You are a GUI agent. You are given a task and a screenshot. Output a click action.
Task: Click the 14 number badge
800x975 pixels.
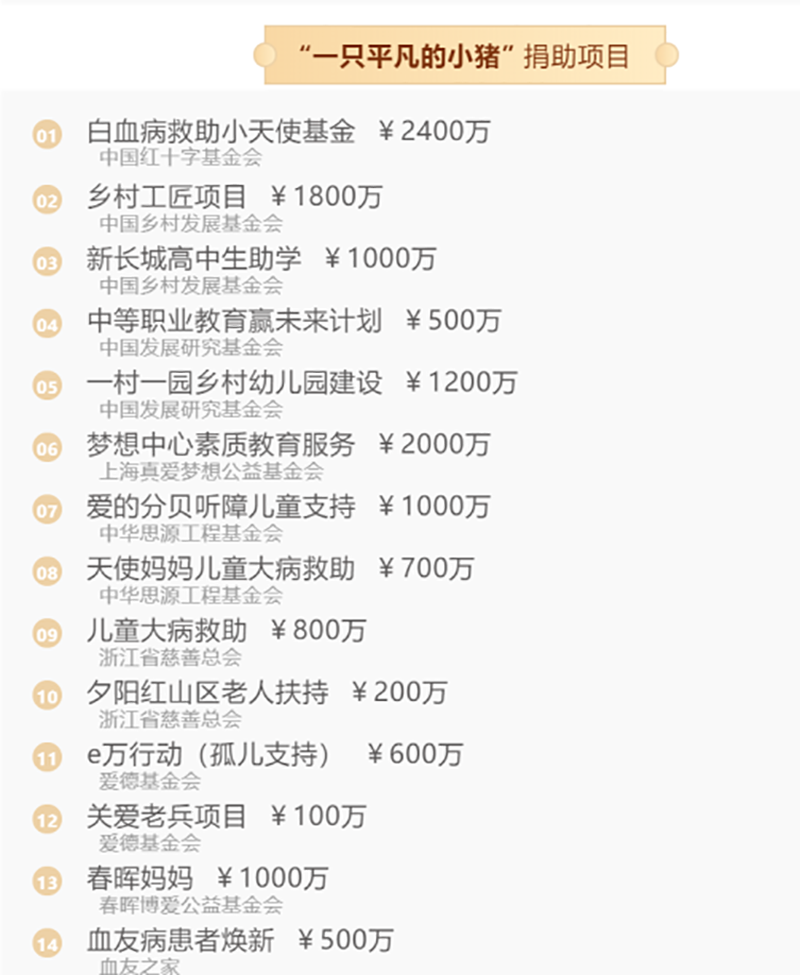pyautogui.click(x=47, y=944)
